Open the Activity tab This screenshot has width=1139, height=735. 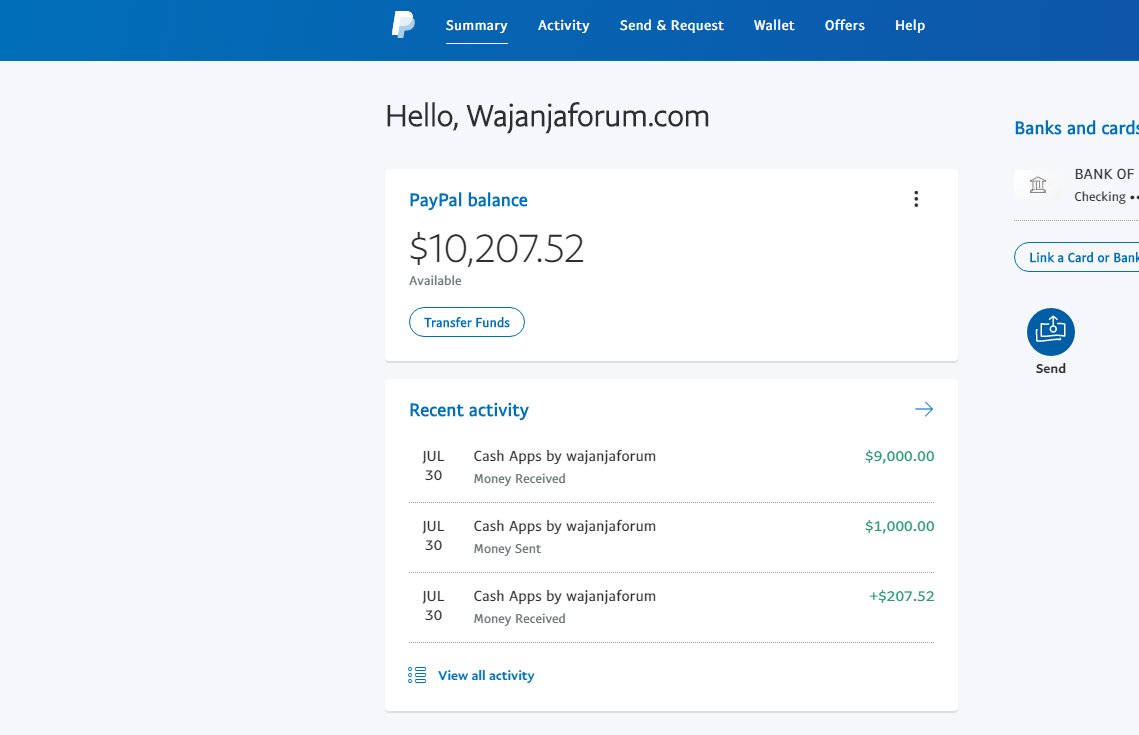(564, 25)
